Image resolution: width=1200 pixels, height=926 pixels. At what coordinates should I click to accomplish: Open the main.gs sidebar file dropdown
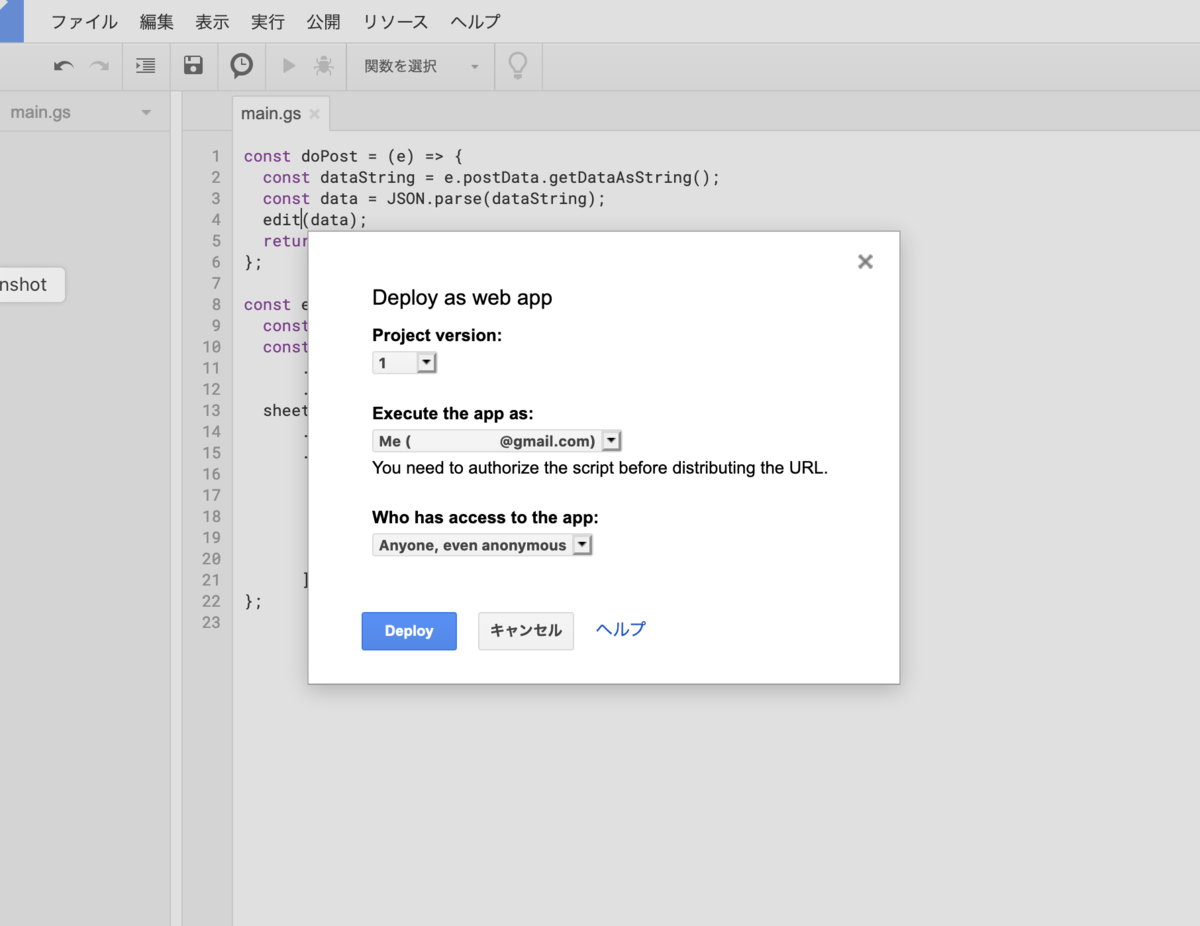pyautogui.click(x=148, y=112)
